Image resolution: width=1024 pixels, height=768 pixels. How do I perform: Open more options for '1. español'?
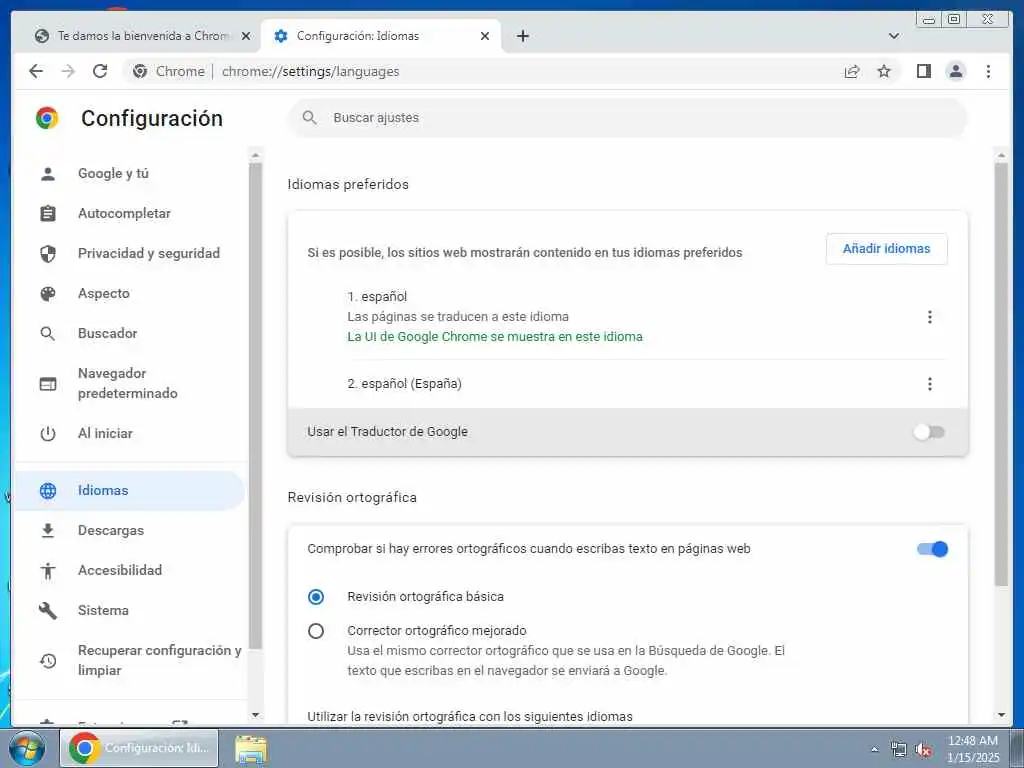929,317
